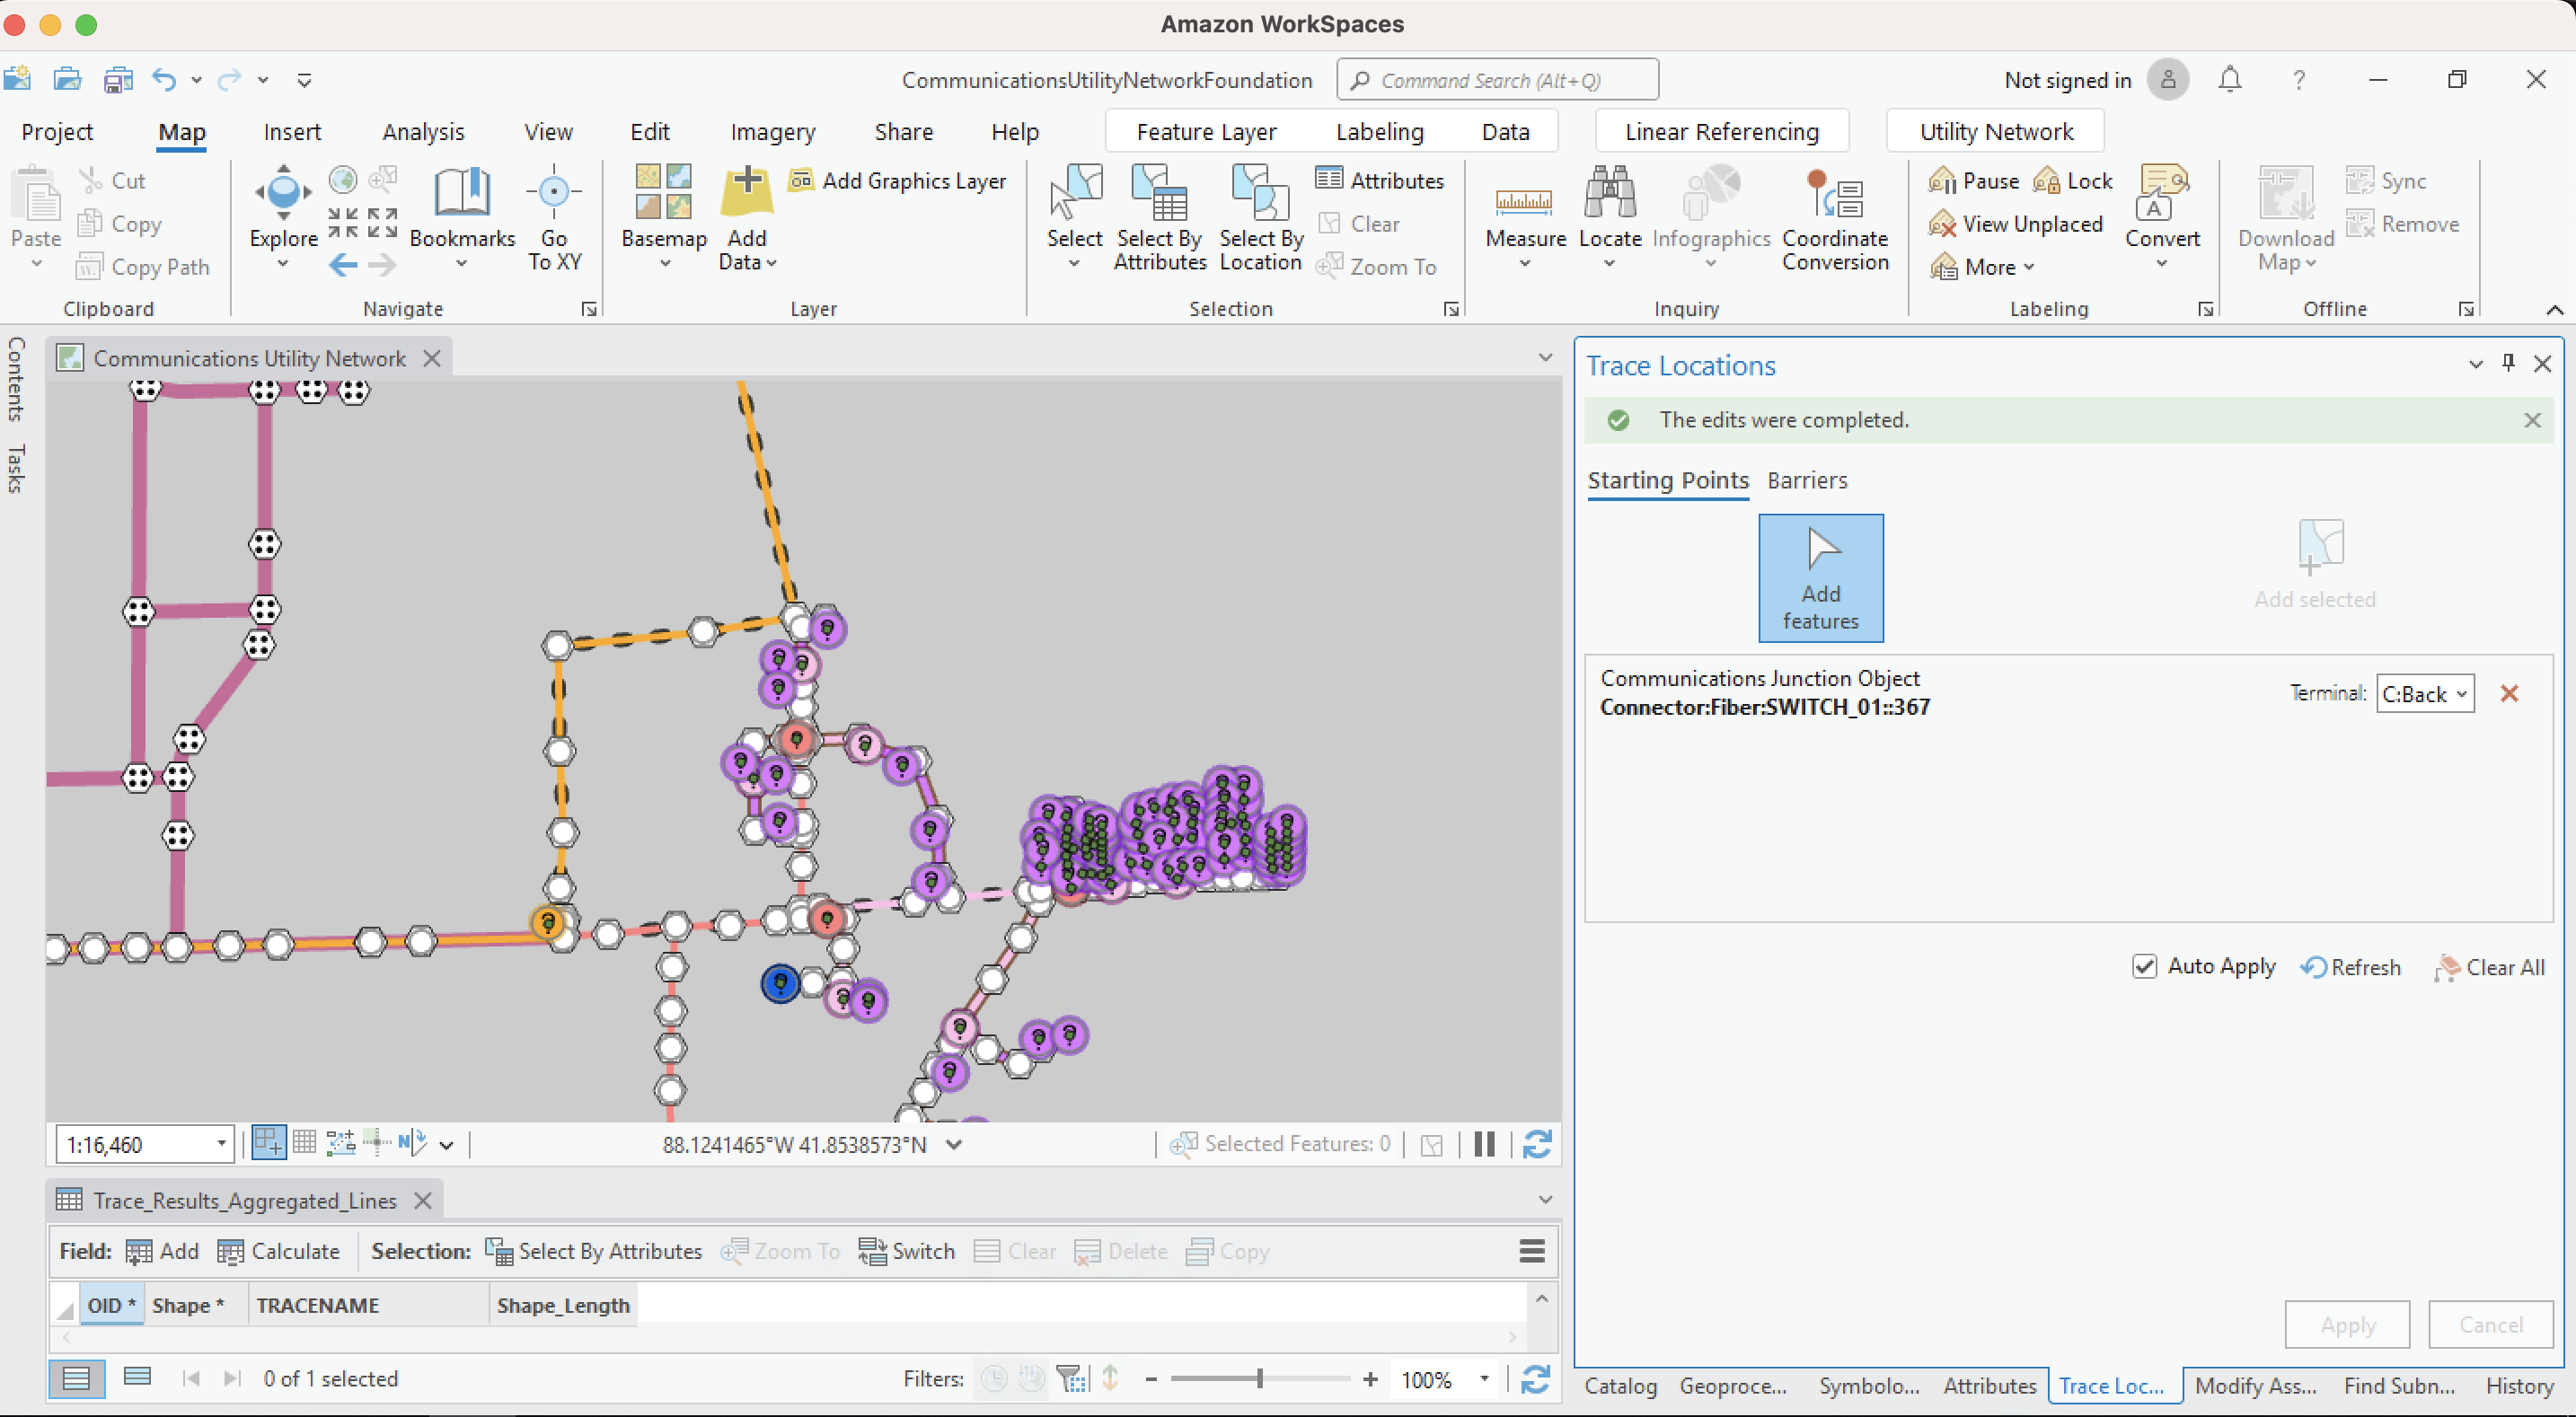This screenshot has height=1417, width=2576.
Task: Expand Customize Quick Access Toolbar menu
Action: click(x=304, y=80)
